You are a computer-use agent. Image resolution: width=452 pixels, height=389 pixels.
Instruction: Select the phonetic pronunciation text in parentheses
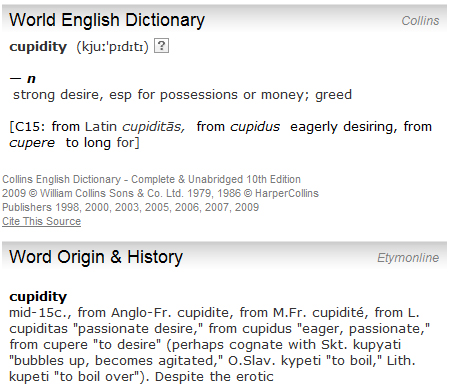112,47
